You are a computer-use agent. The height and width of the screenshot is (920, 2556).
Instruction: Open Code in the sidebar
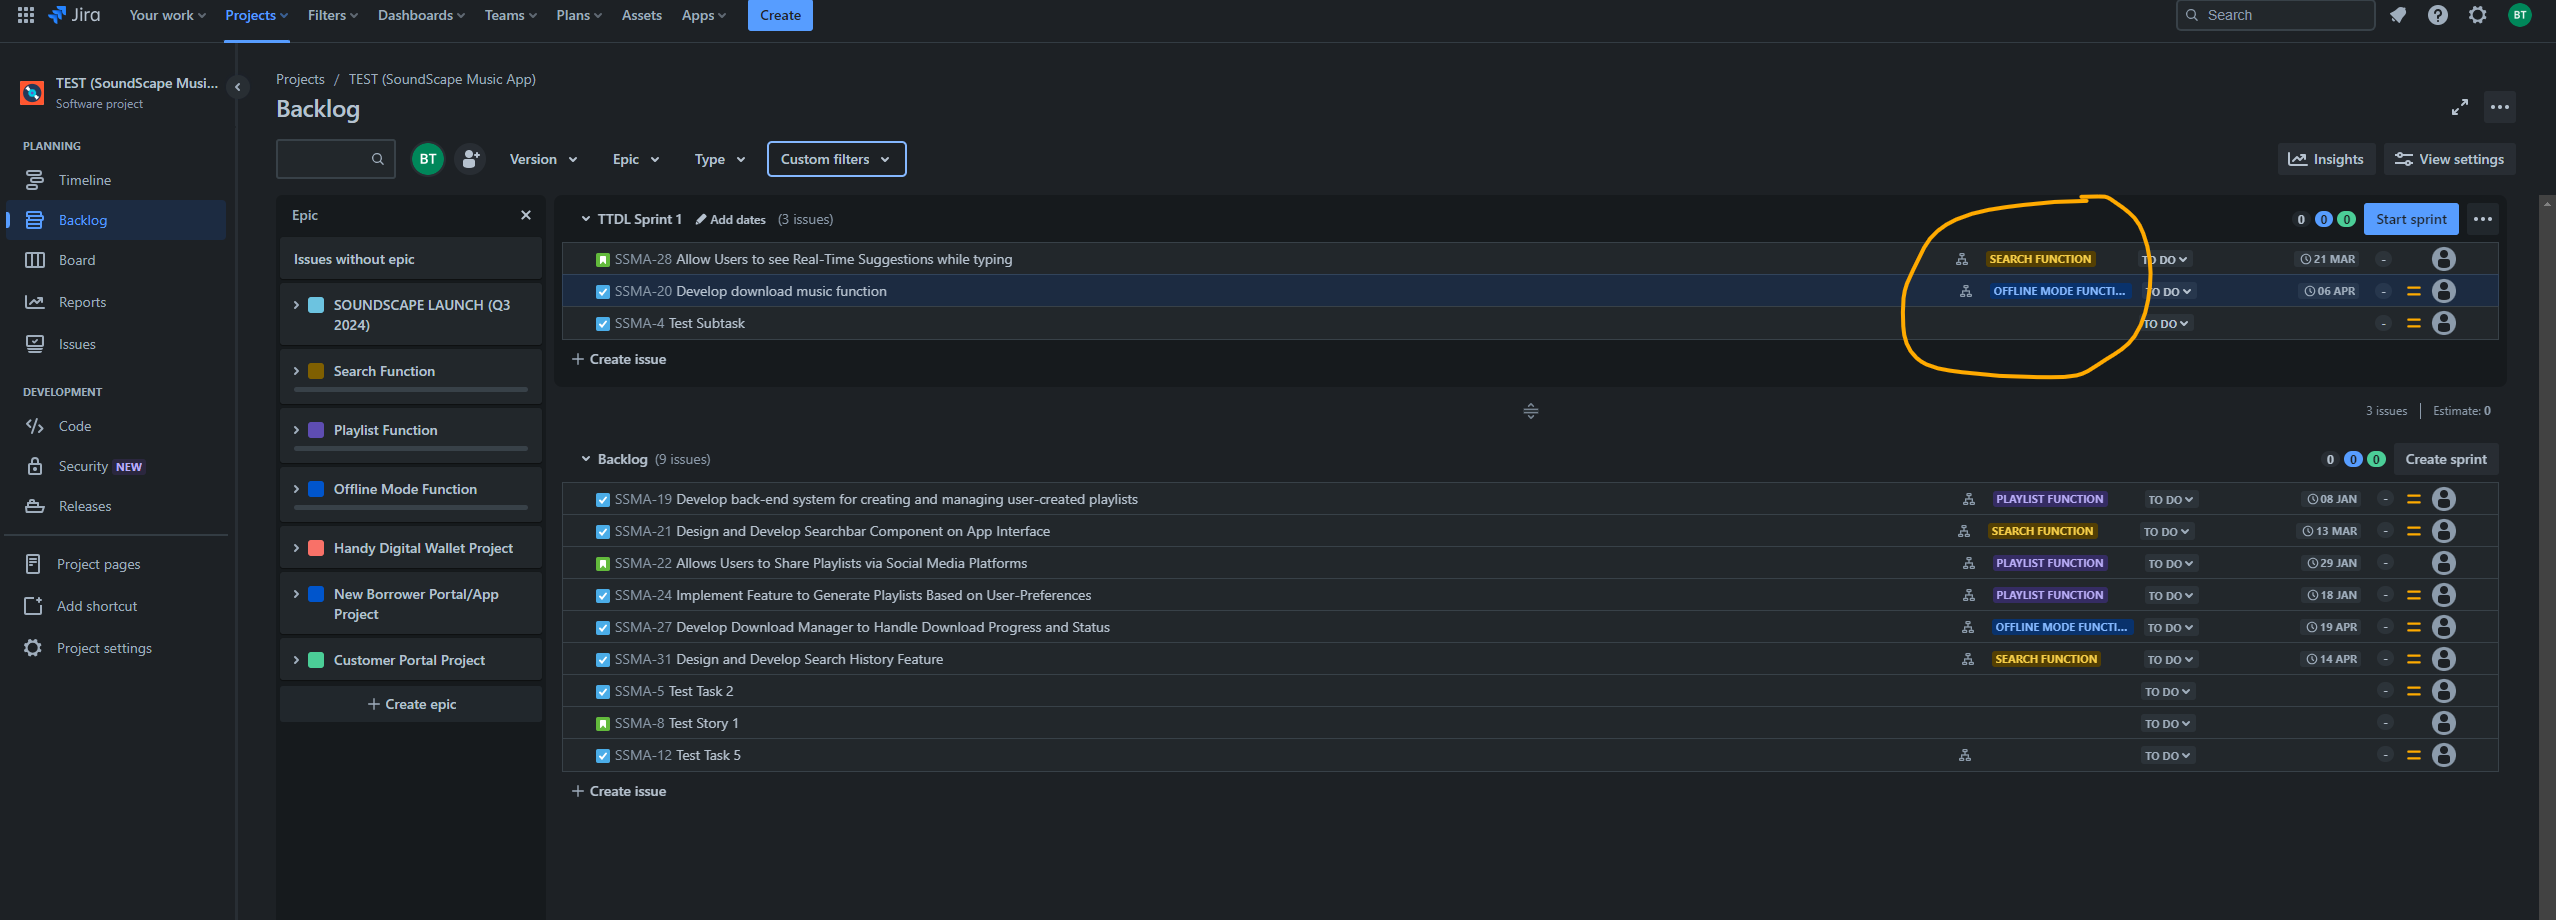pyautogui.click(x=116, y=426)
